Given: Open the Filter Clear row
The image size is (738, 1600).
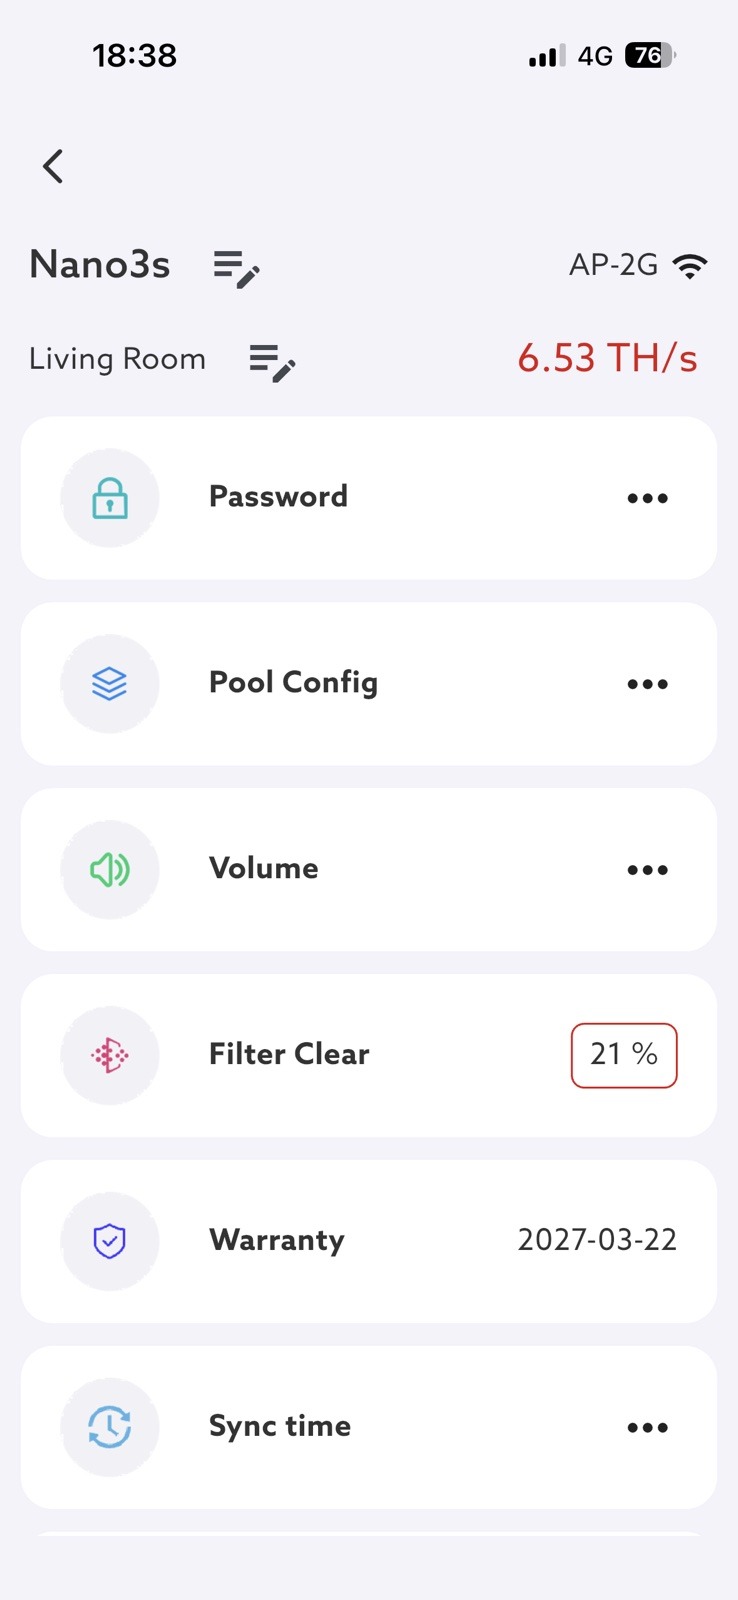Looking at the screenshot, I should pos(289,1054).
